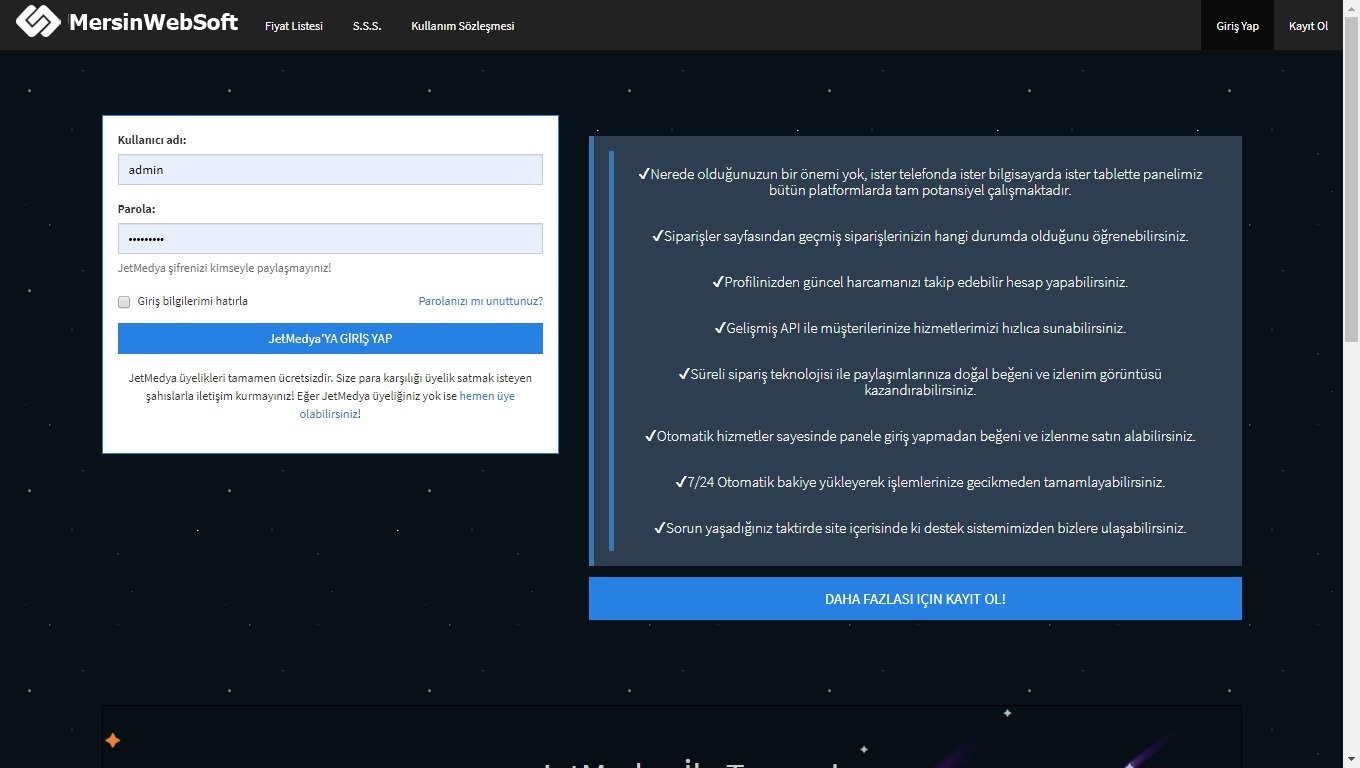1360x768 pixels.
Task: Click the checkmark next to Siparişler line
Action: coord(658,236)
